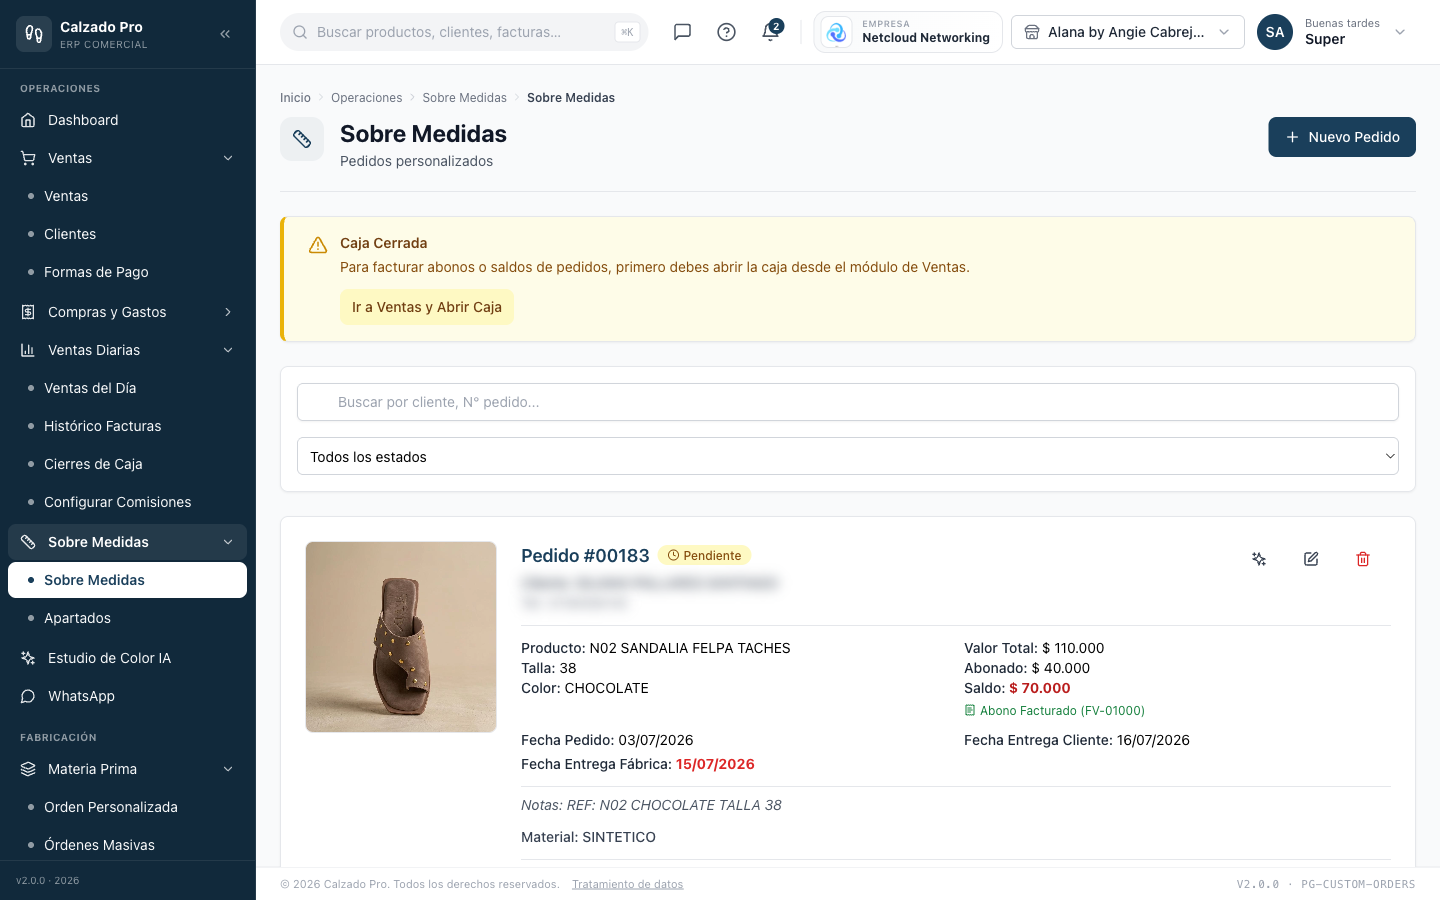Delete Pedido #00183 with the trash icon
This screenshot has width=1440, height=900.
coord(1363,559)
